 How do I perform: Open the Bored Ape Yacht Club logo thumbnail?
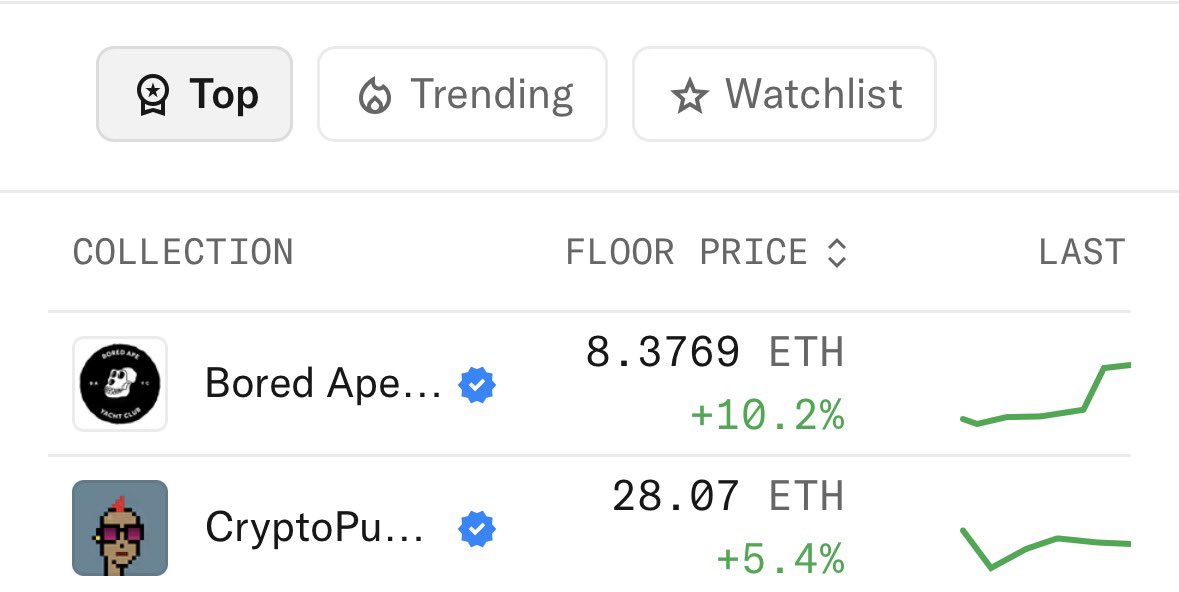coord(120,384)
